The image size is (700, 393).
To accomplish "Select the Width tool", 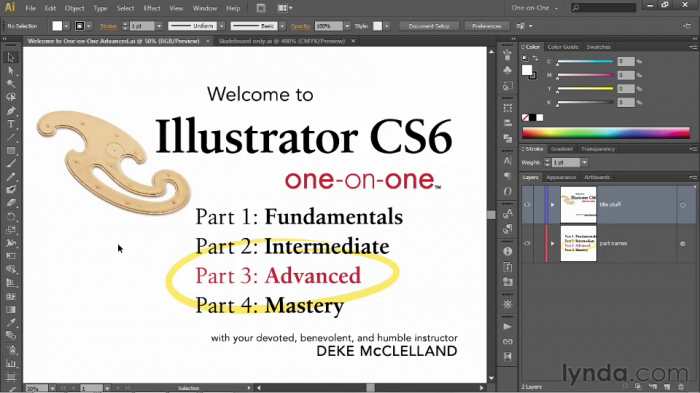I will (11, 243).
